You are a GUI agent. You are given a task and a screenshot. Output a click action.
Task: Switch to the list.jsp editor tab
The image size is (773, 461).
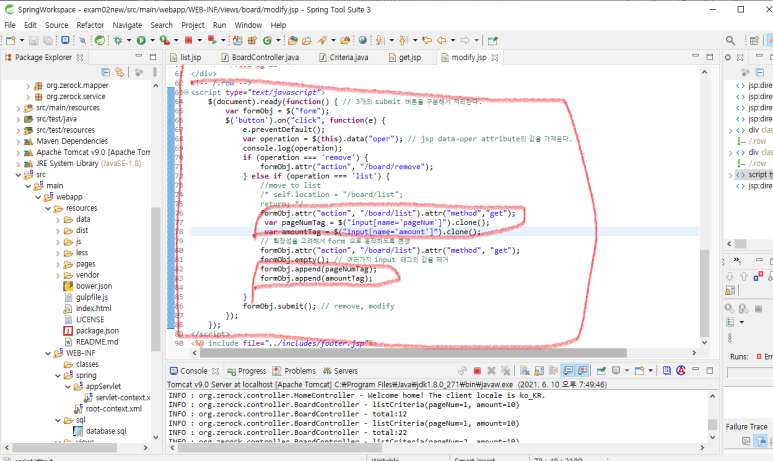(x=186, y=58)
